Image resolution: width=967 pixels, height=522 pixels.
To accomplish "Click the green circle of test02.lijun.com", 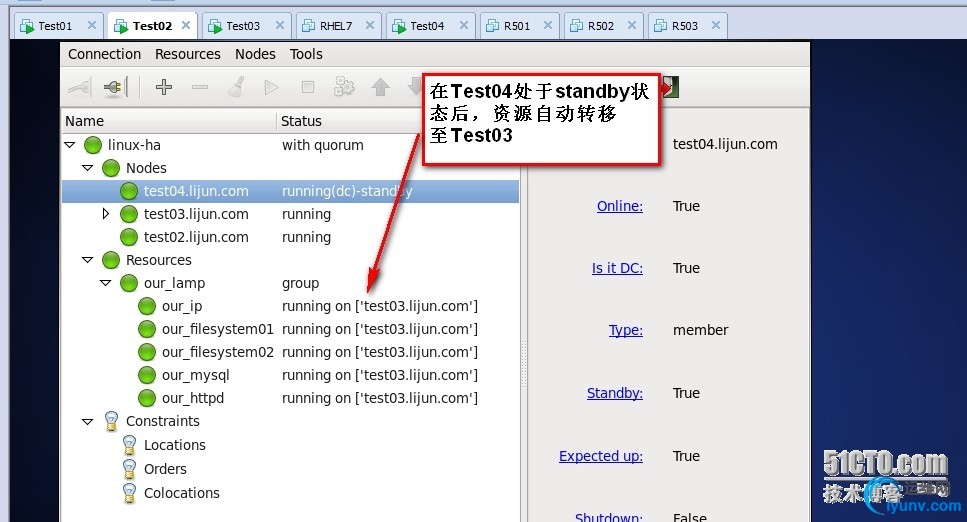I will pos(129,237).
